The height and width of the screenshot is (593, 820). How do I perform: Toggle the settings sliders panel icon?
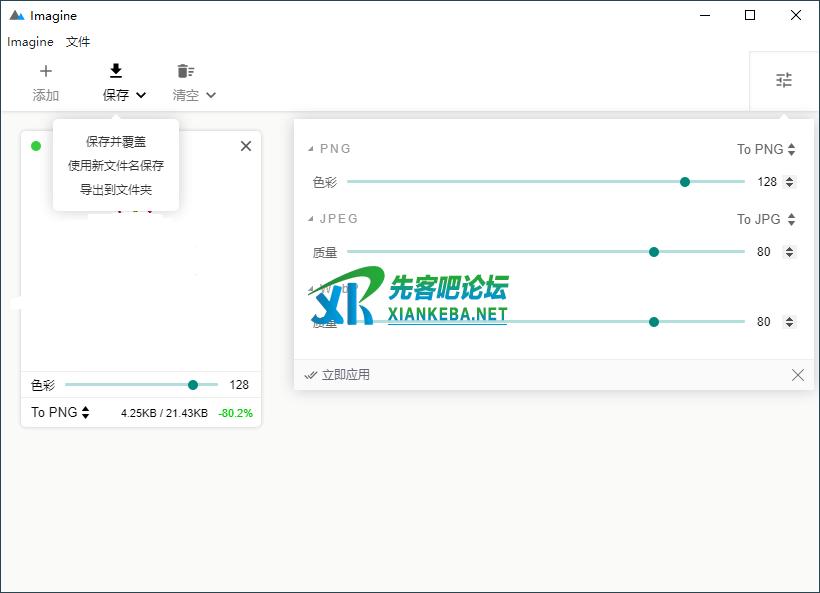click(x=784, y=81)
